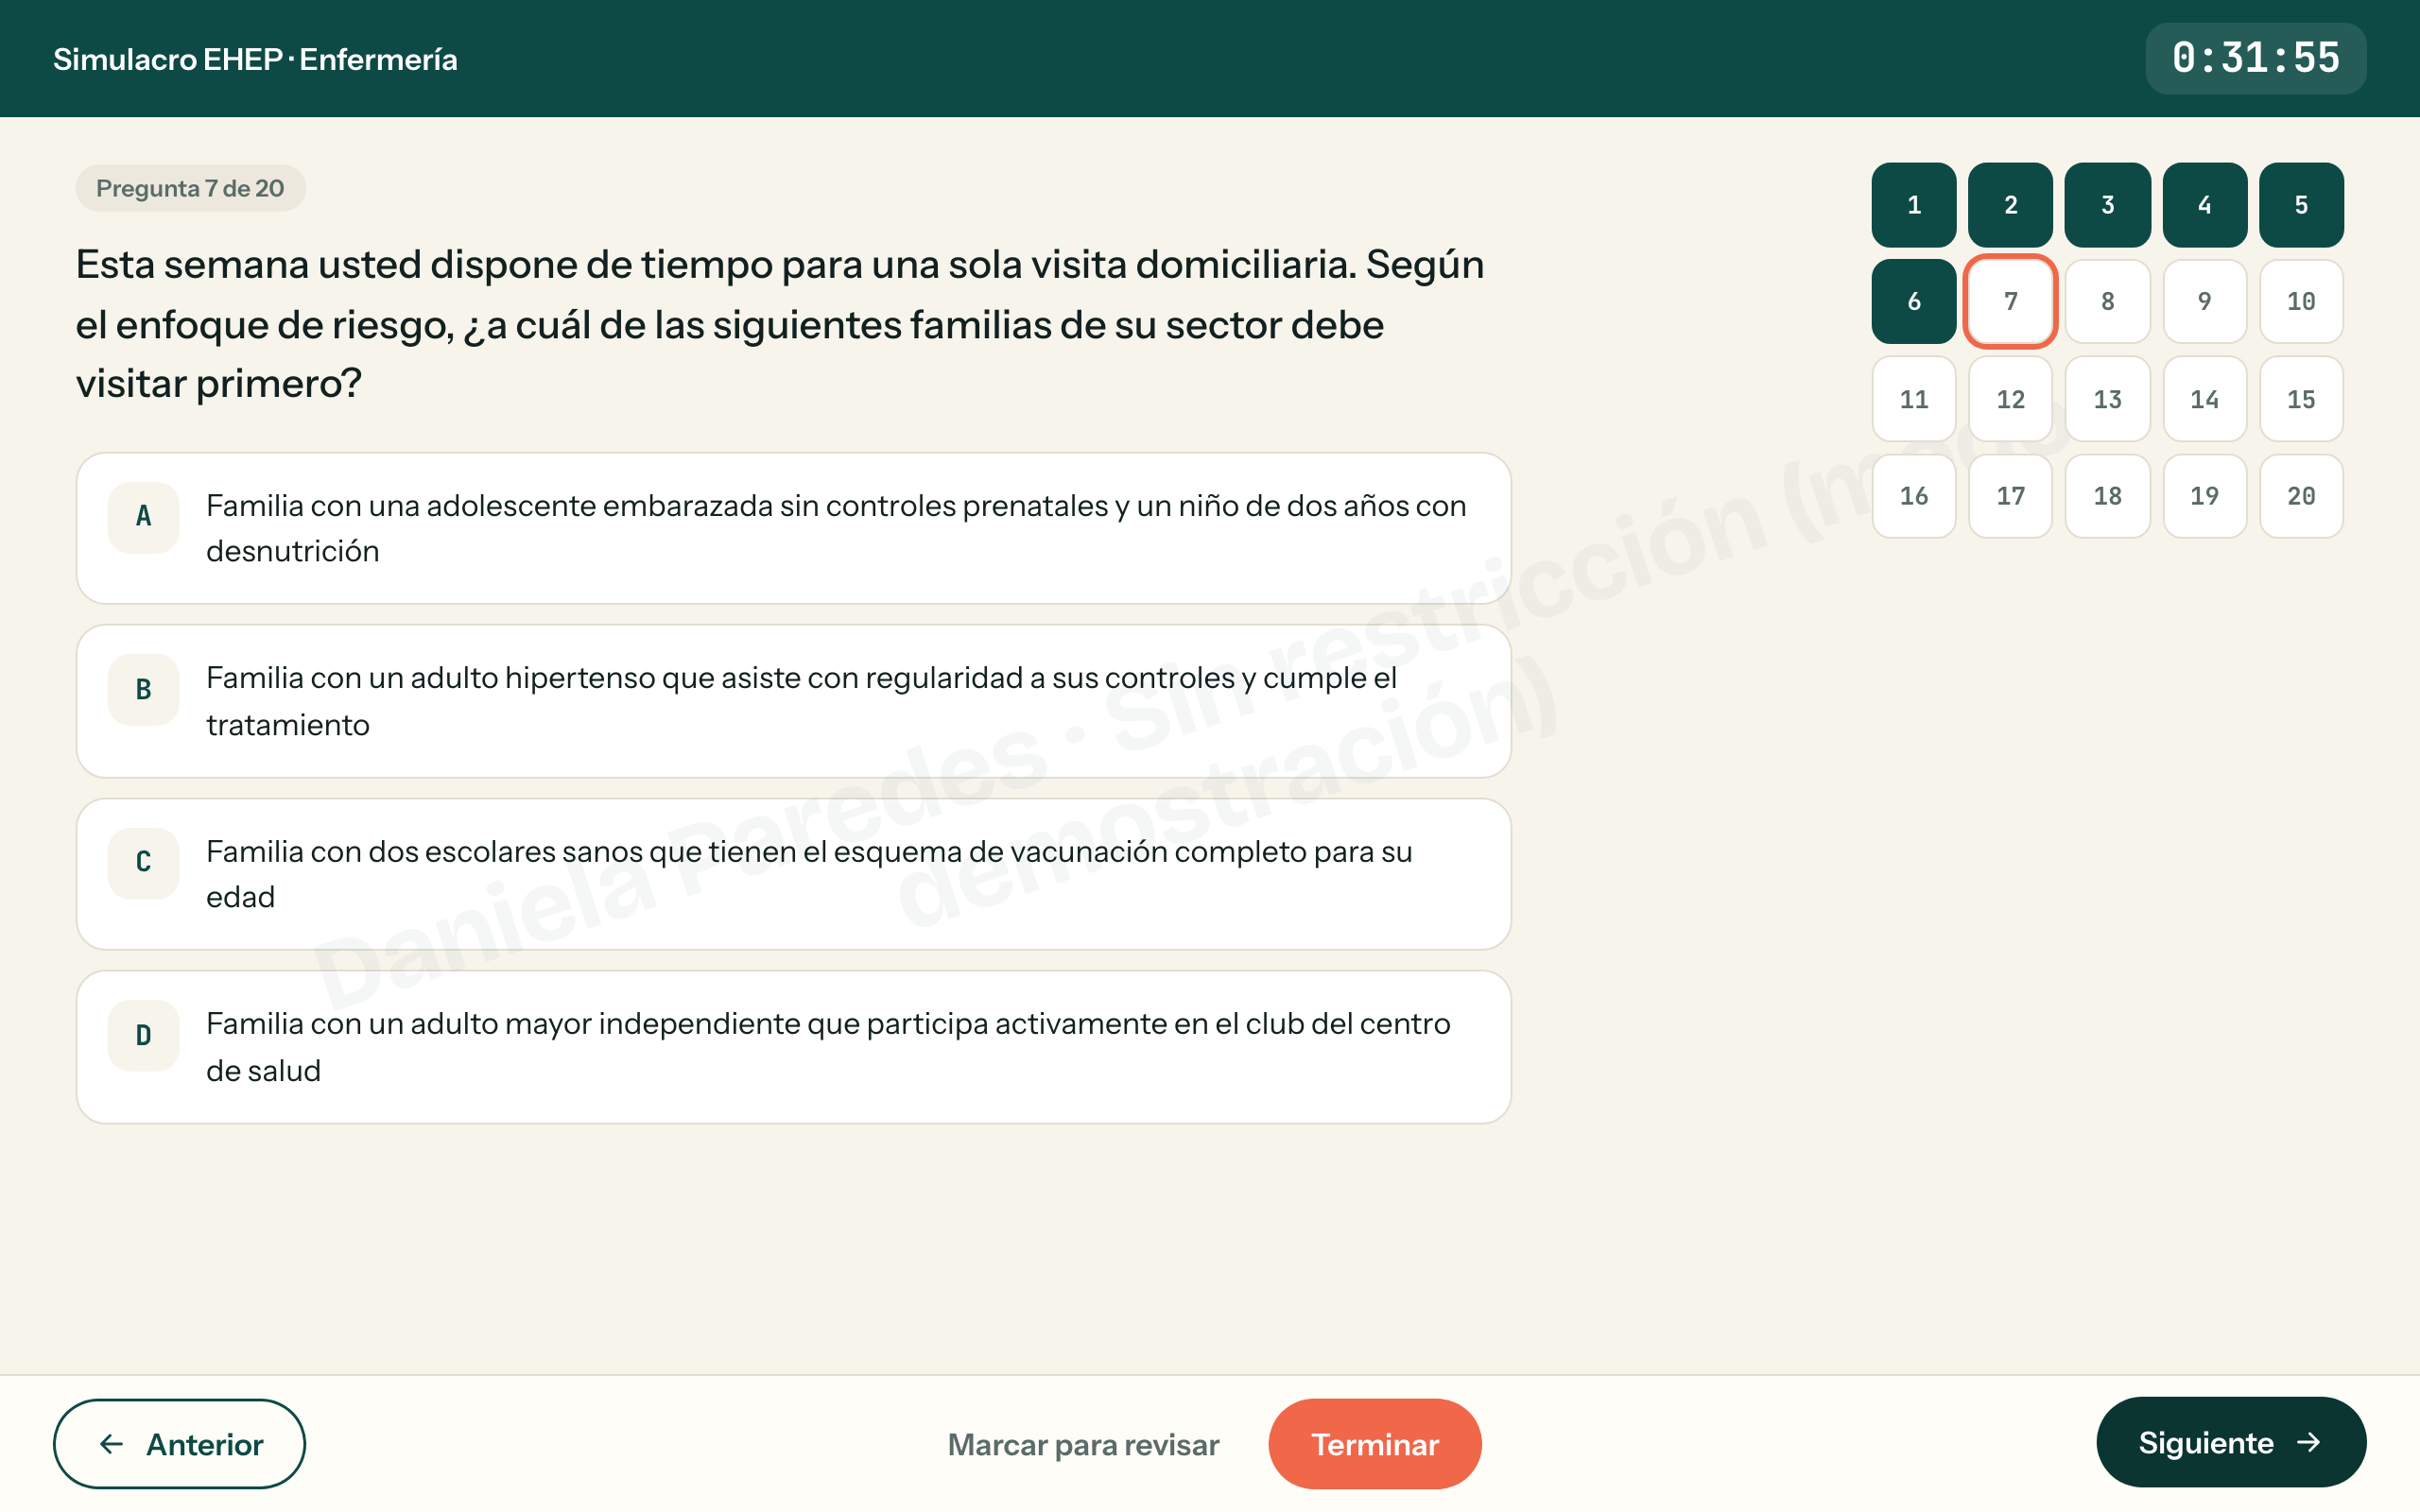Click the Terminar button
The width and height of the screenshot is (2420, 1512).
[1374, 1443]
